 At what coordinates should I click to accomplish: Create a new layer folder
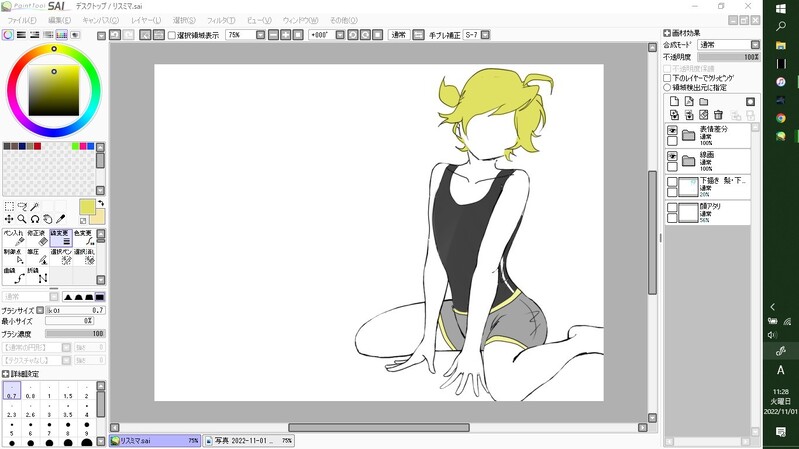(704, 101)
